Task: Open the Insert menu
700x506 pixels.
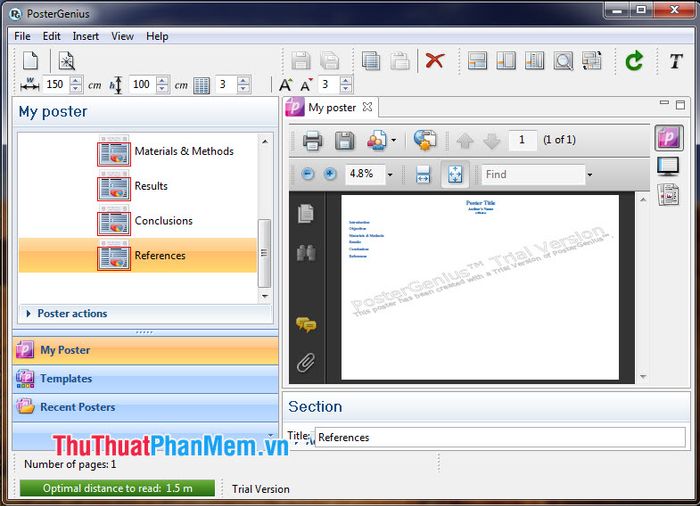Action: coord(85,36)
